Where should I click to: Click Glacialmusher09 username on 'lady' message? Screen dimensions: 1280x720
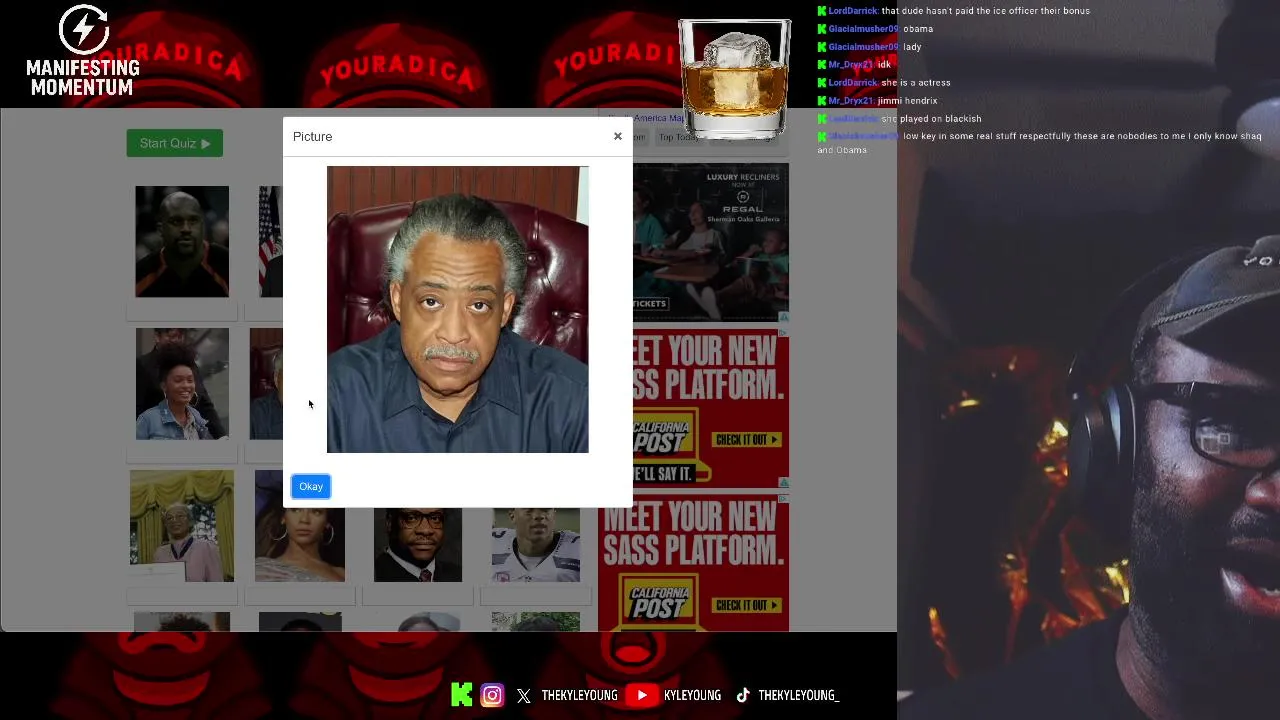[864, 47]
